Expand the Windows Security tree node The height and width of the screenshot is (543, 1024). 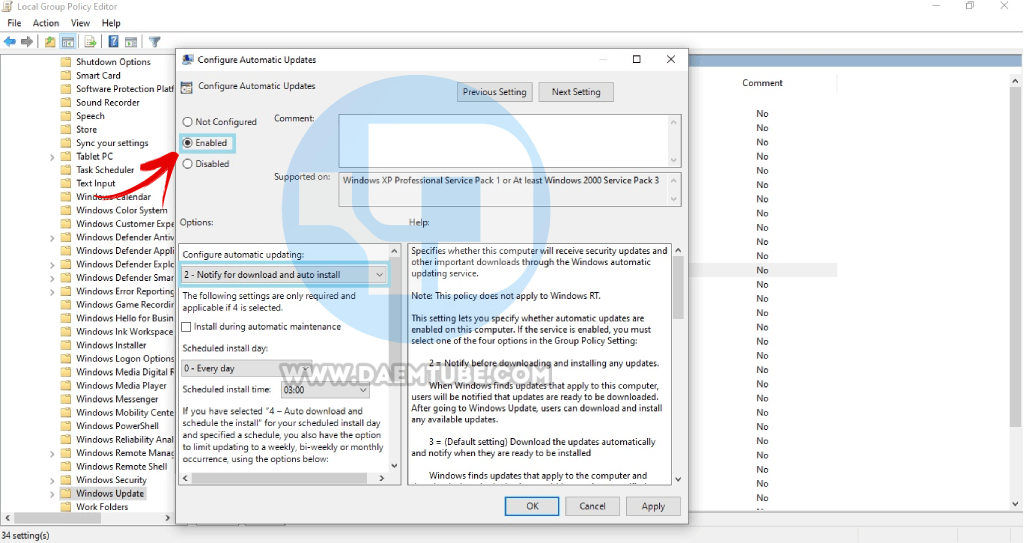(x=52, y=480)
